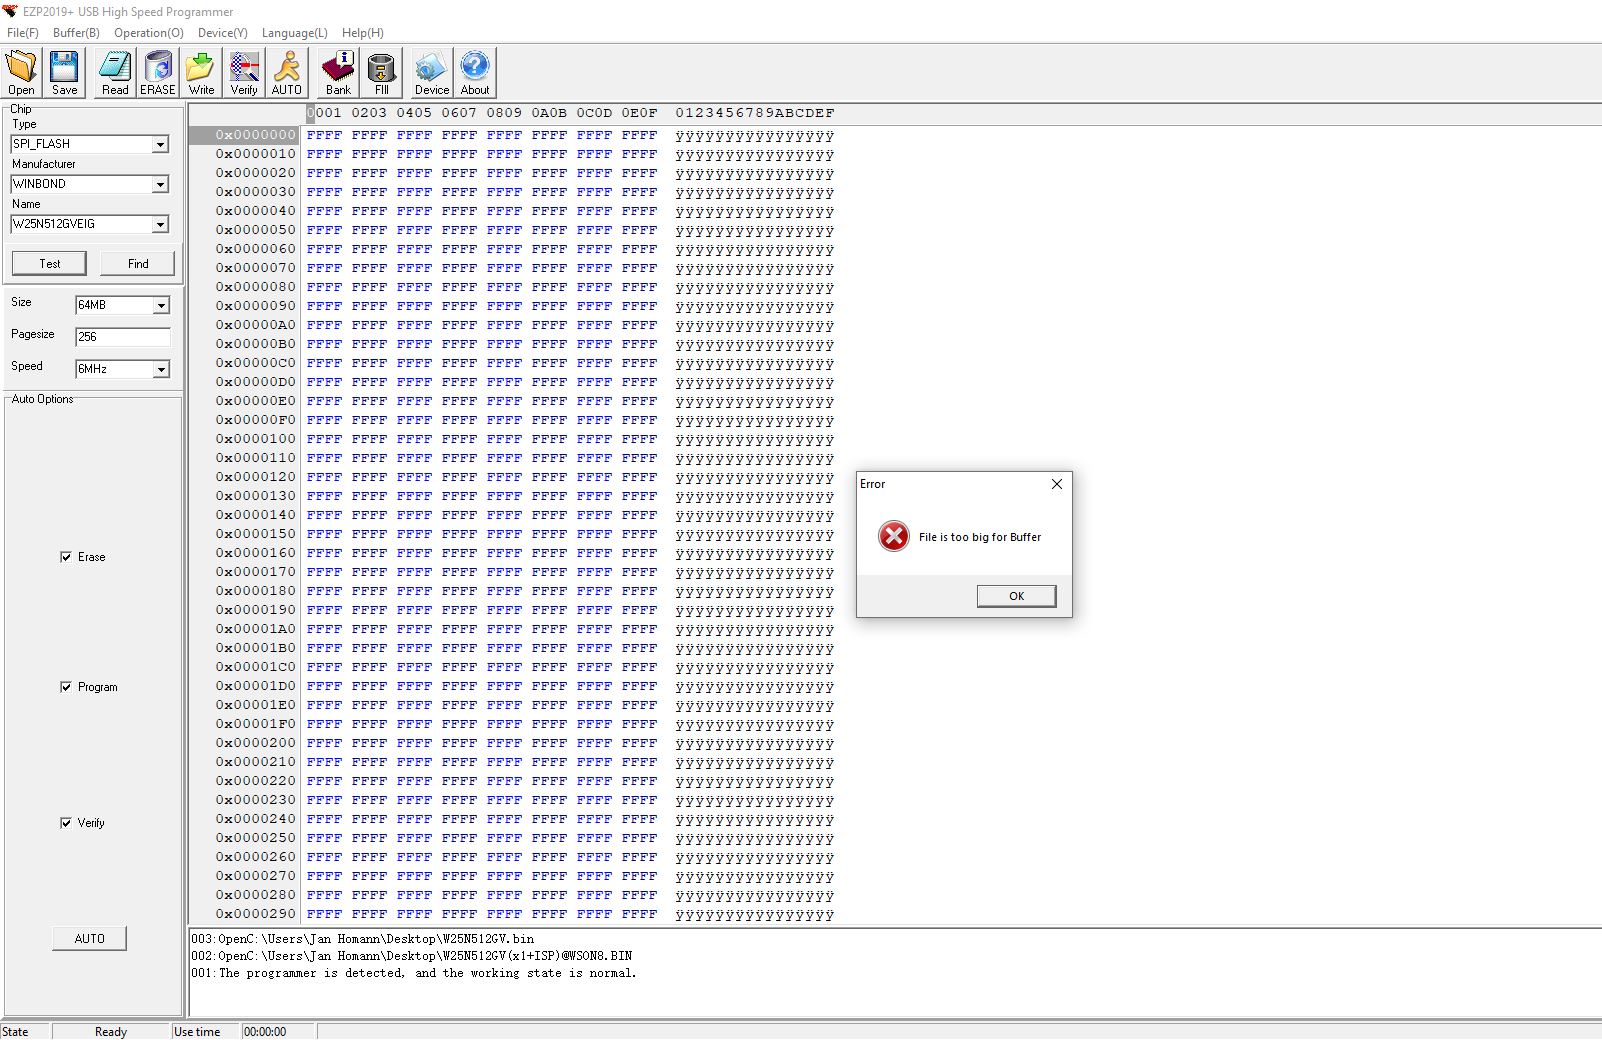Select address row 0x0000100

(256, 439)
